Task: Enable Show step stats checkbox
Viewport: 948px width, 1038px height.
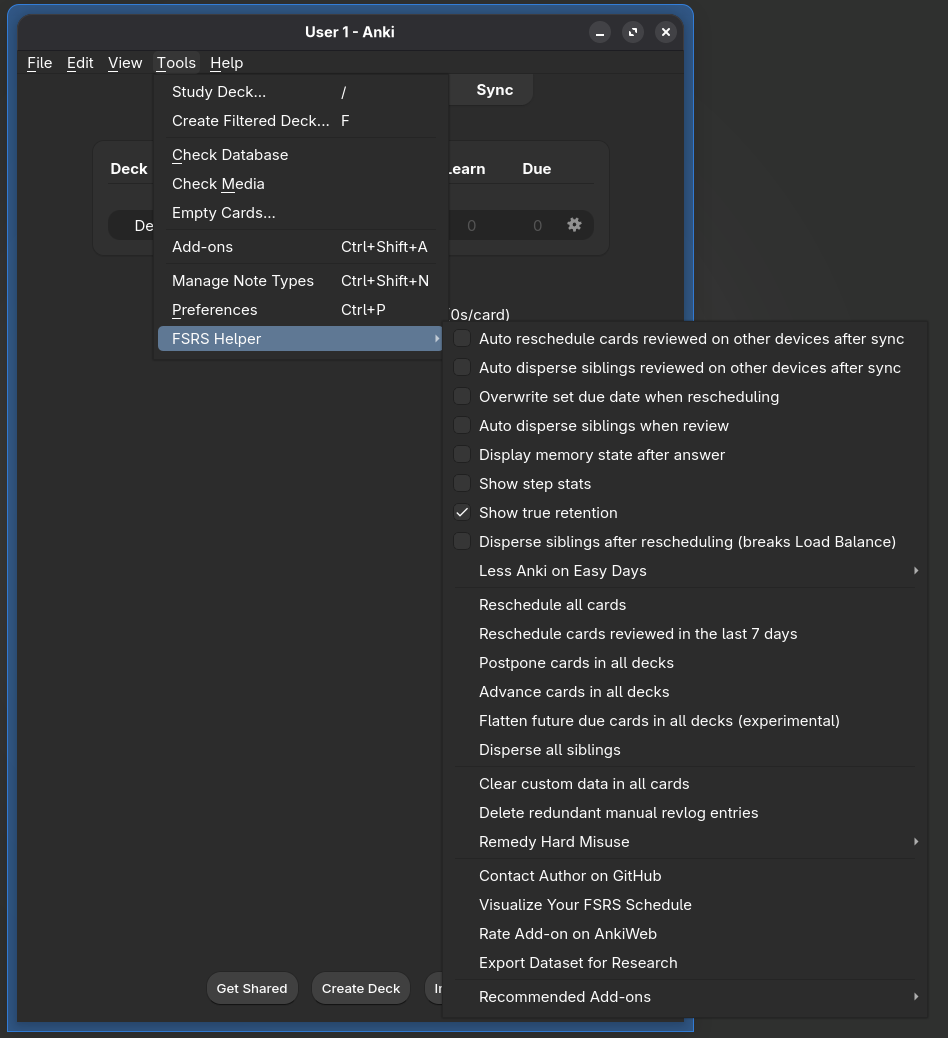Action: [462, 484]
